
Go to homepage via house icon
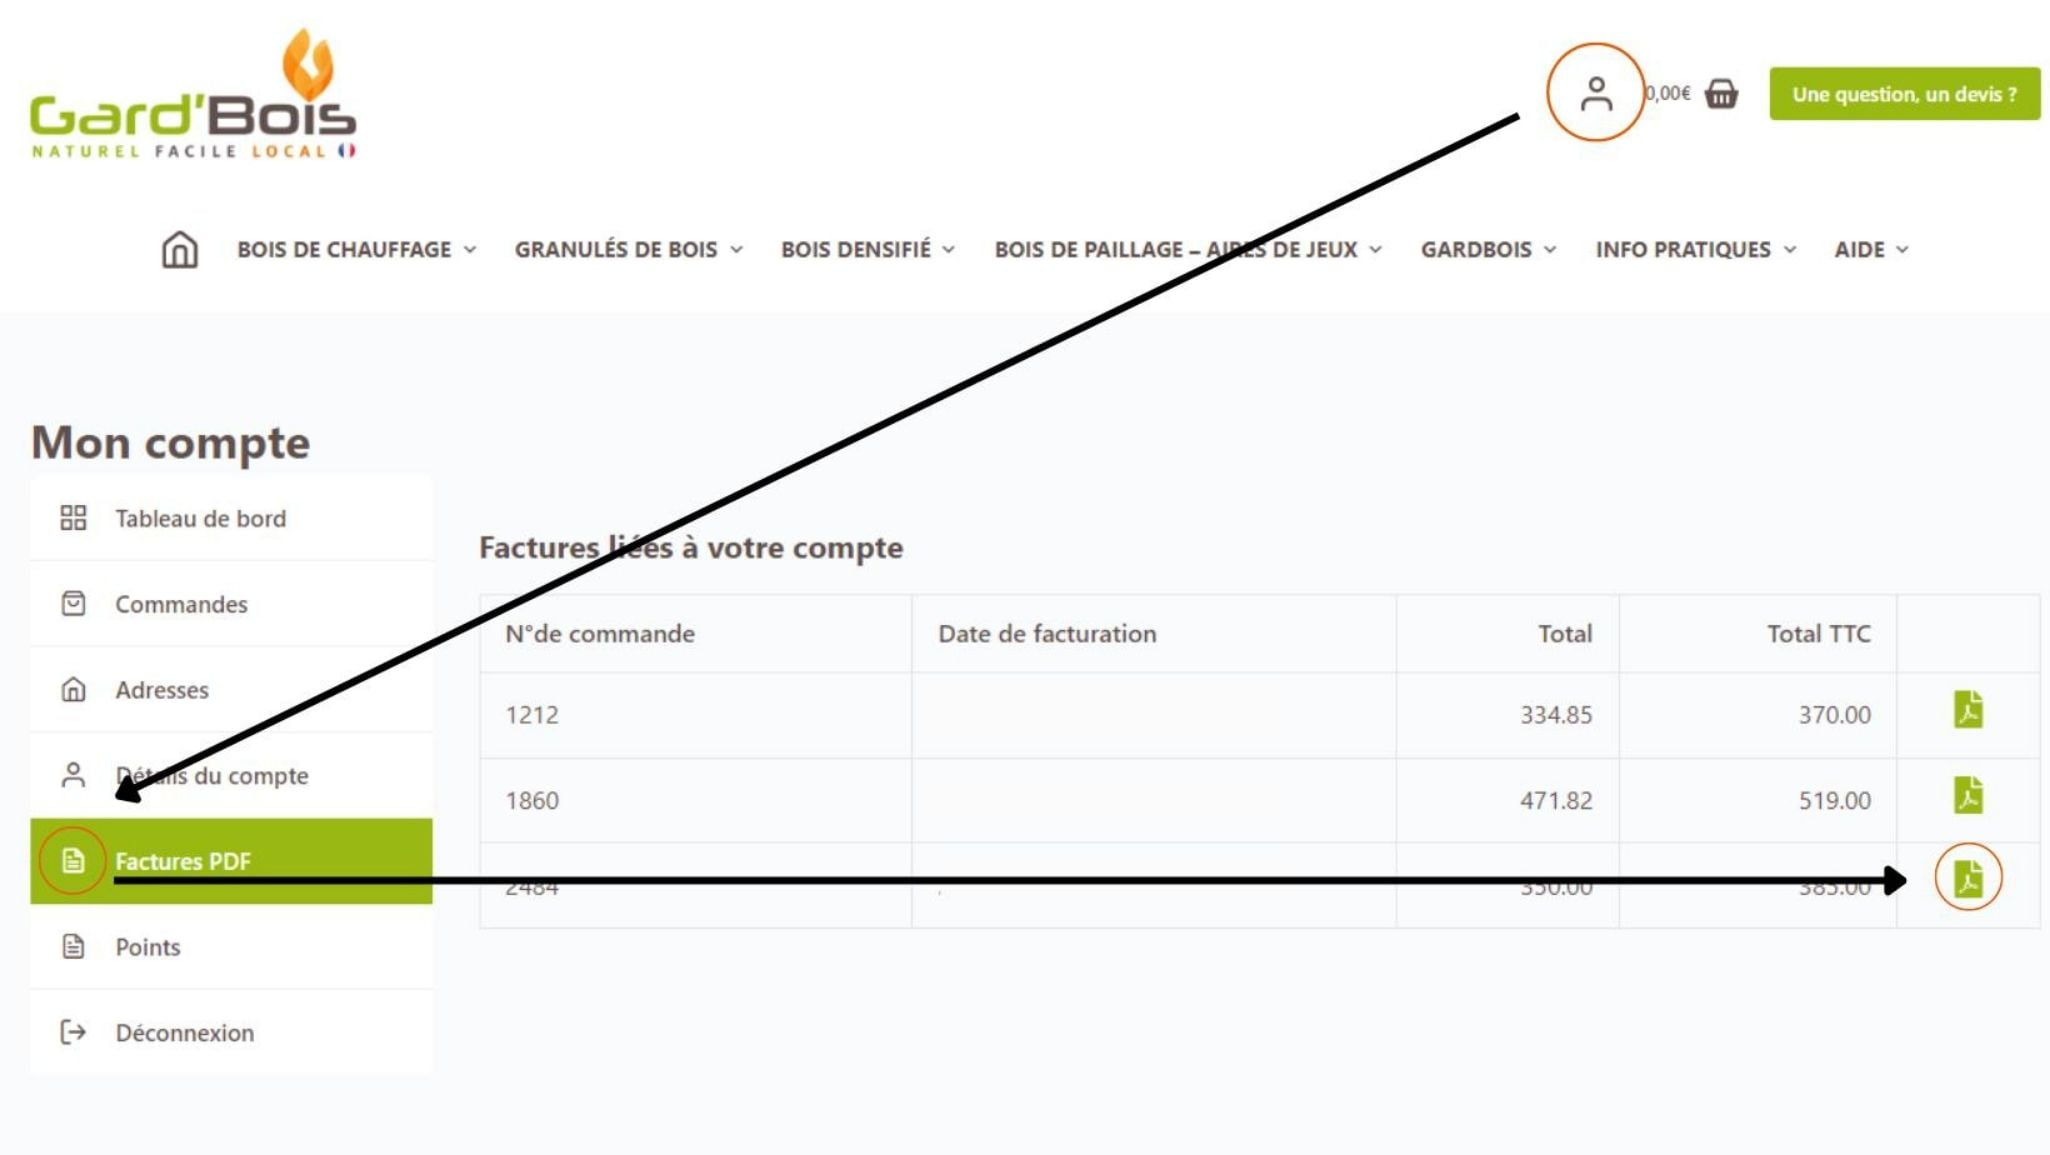[180, 249]
